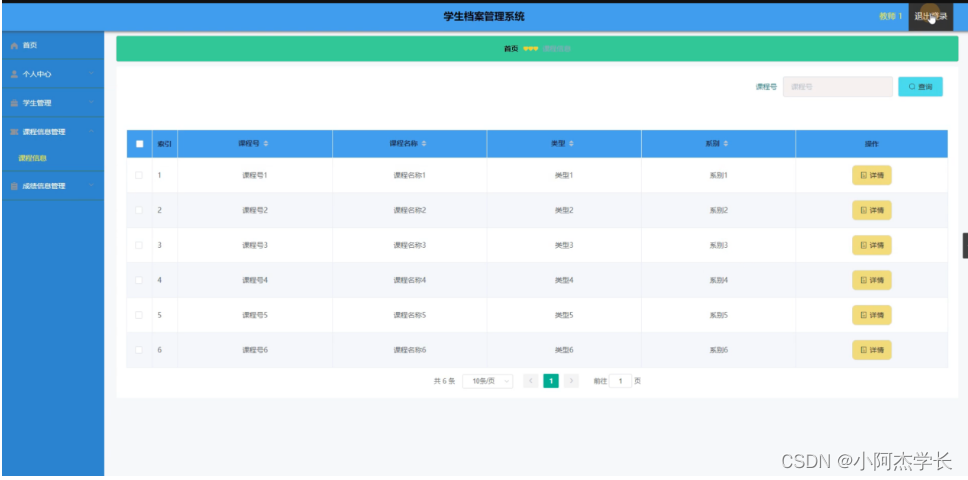Click the 前往 page number input box
Image resolution: width=968 pixels, height=480 pixels.
tap(620, 381)
